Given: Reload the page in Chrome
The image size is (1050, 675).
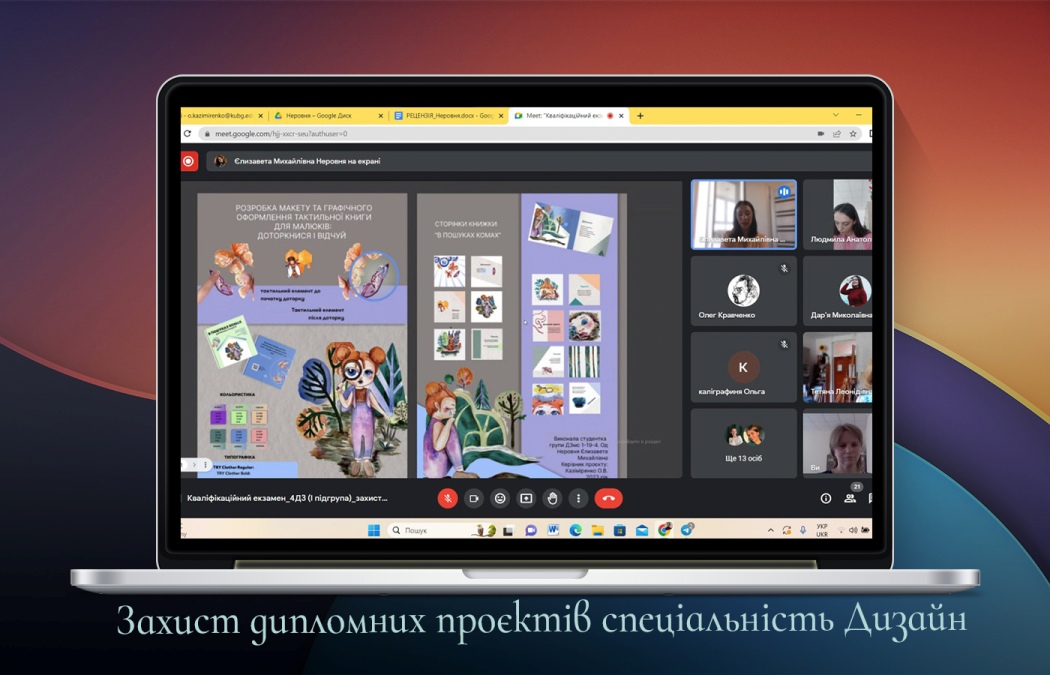Looking at the screenshot, I should coord(188,134).
